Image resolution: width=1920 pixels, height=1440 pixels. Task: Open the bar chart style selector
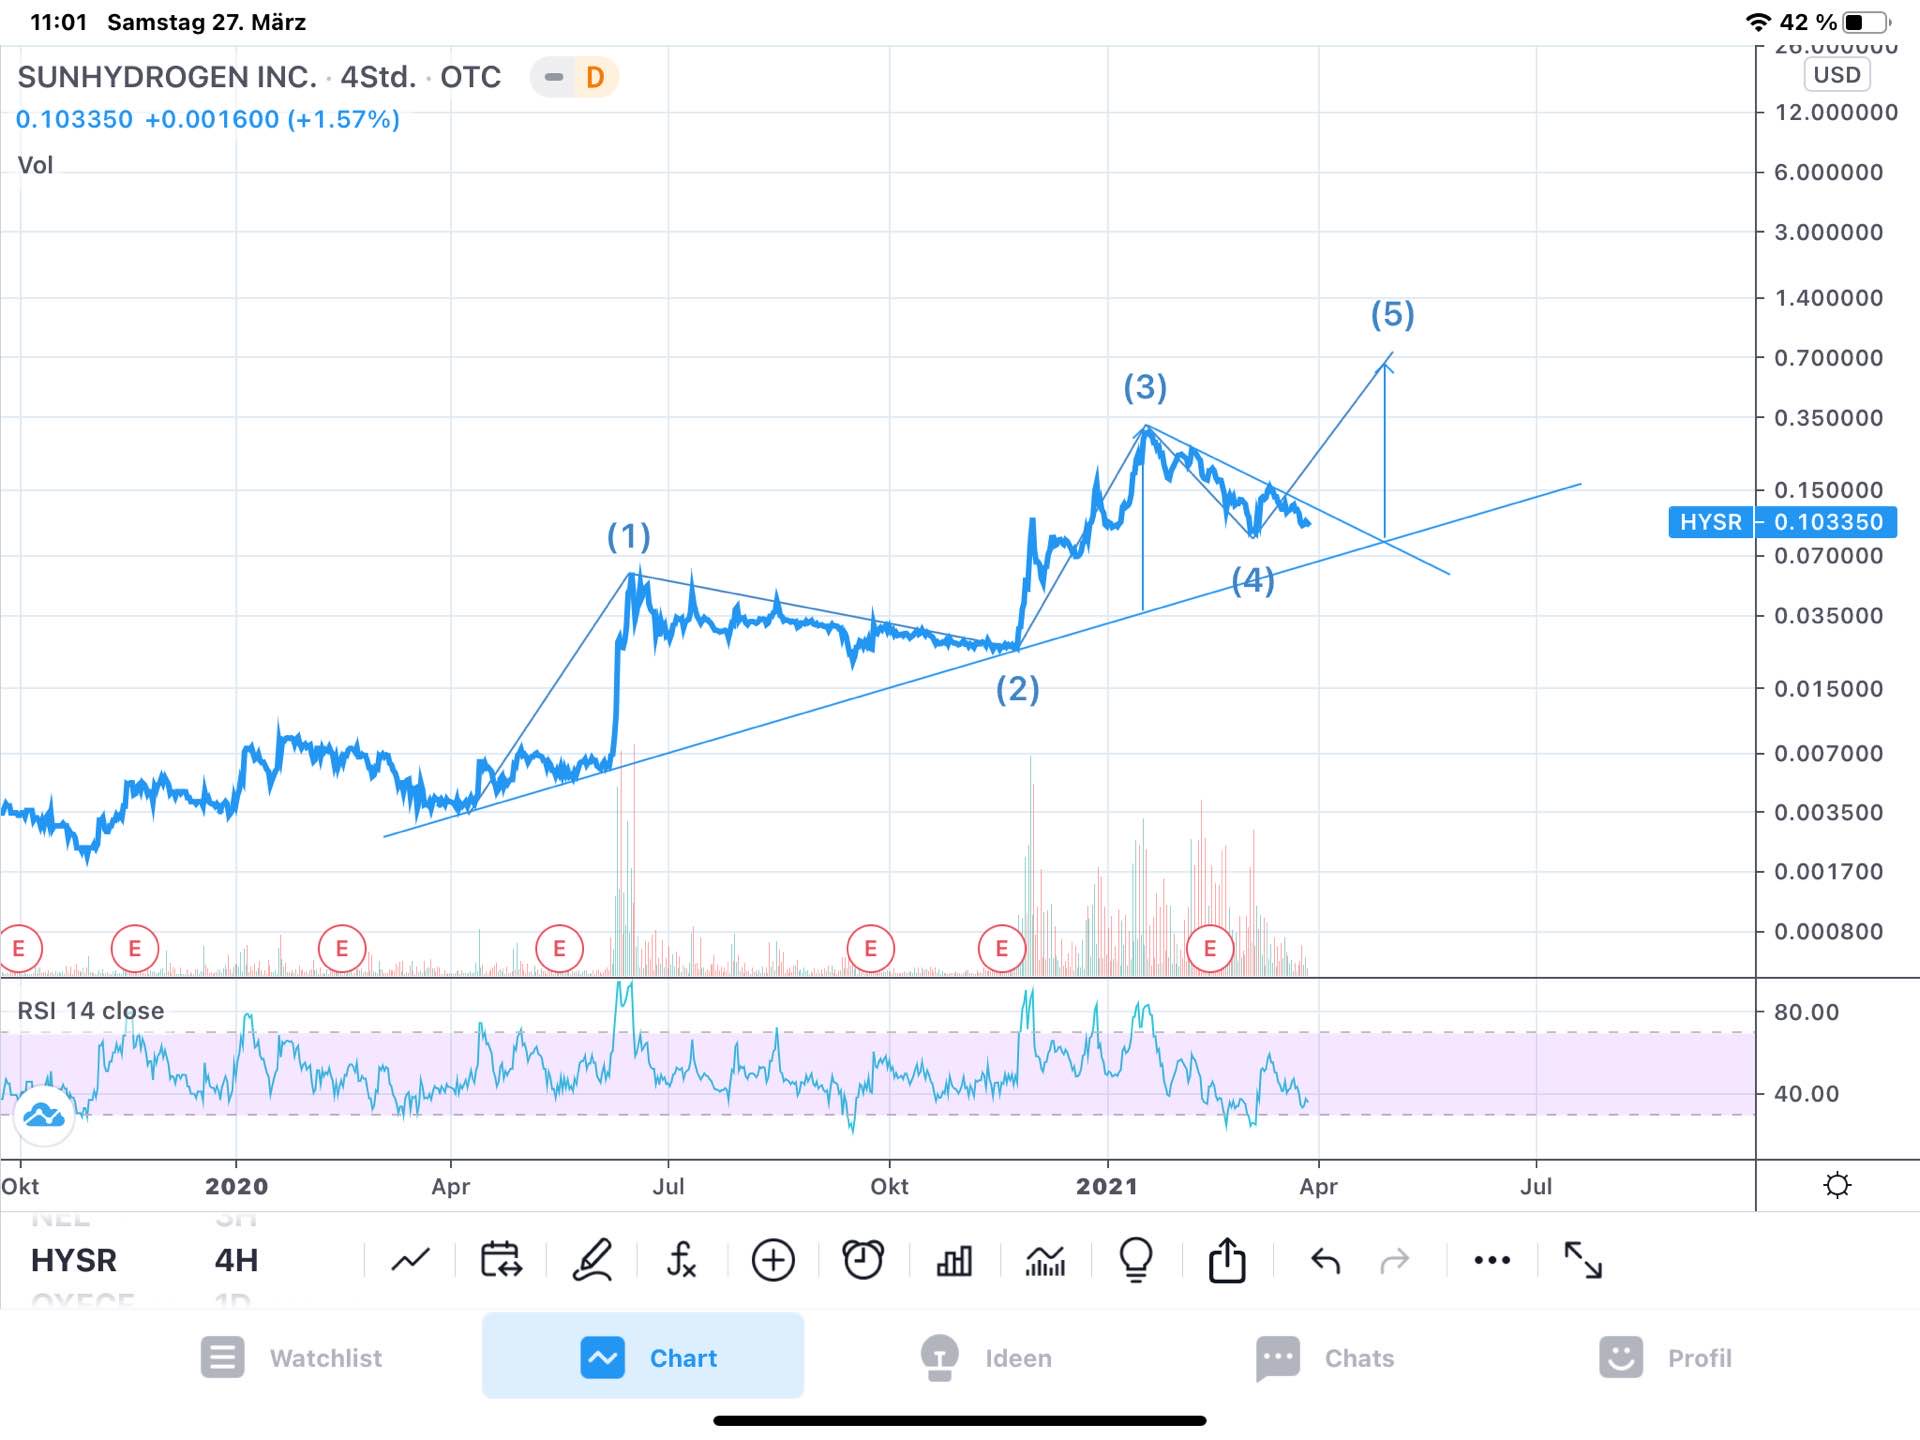pos(954,1260)
